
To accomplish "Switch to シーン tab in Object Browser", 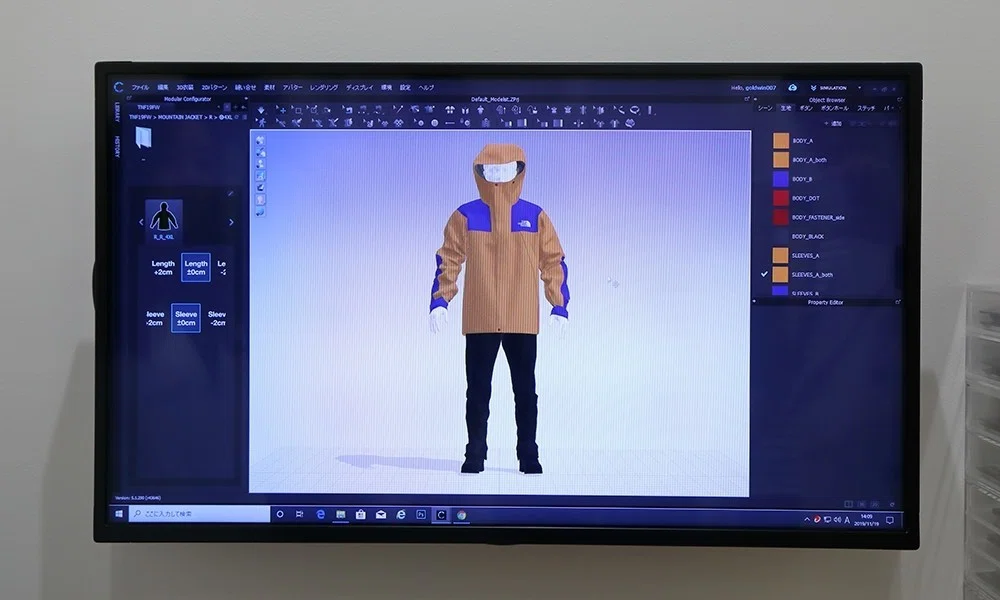I will tap(765, 108).
